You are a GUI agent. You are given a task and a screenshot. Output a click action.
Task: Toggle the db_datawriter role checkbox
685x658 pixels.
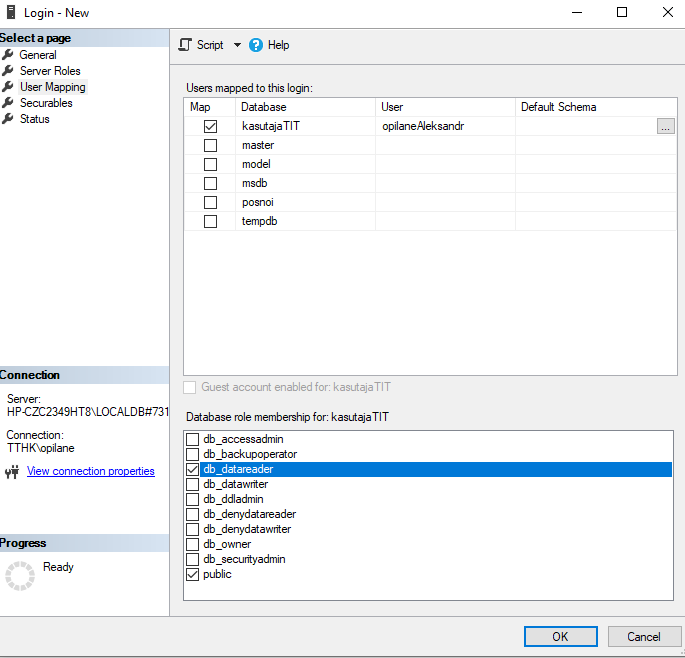192,485
